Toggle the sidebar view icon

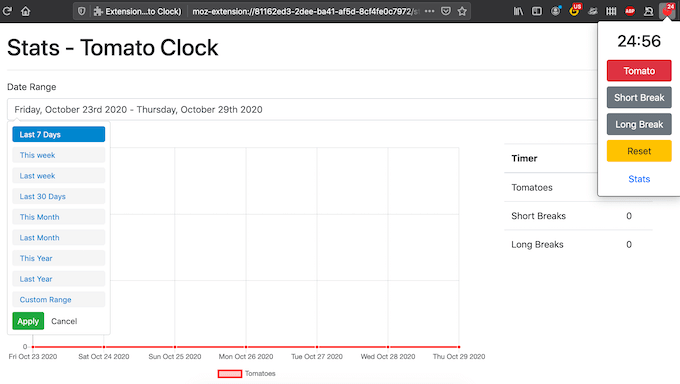(x=537, y=11)
